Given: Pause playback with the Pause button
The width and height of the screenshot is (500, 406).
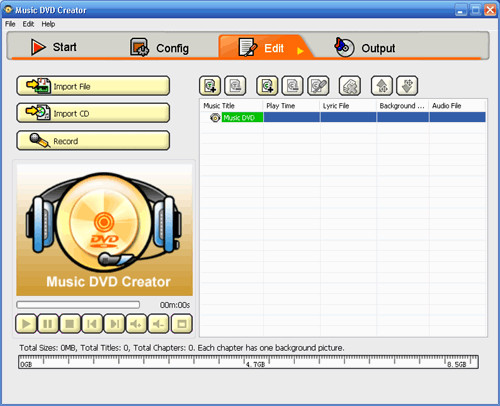Looking at the screenshot, I should coord(48,324).
